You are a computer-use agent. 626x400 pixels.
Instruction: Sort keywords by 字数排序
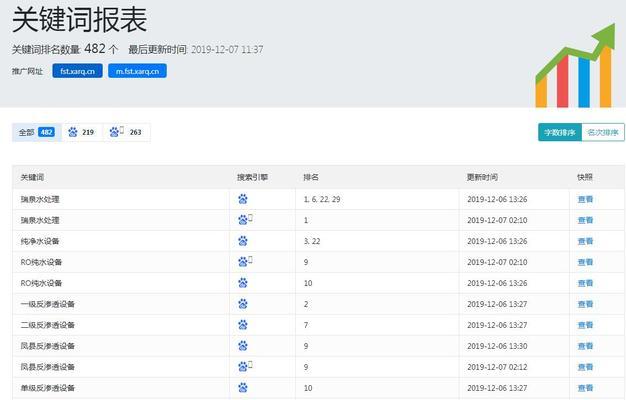click(x=559, y=132)
